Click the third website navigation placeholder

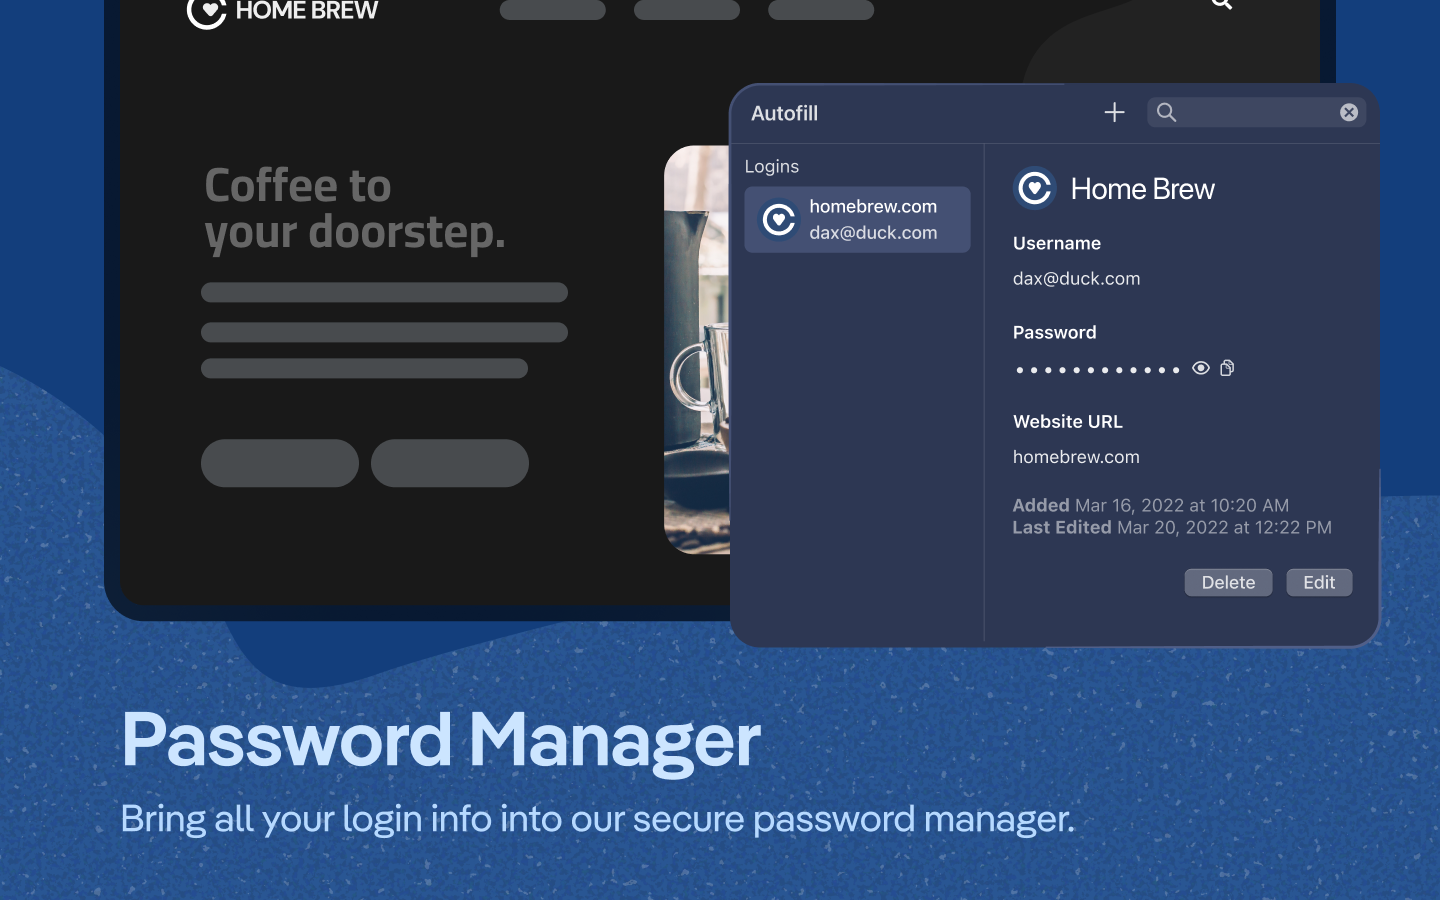coord(821,9)
